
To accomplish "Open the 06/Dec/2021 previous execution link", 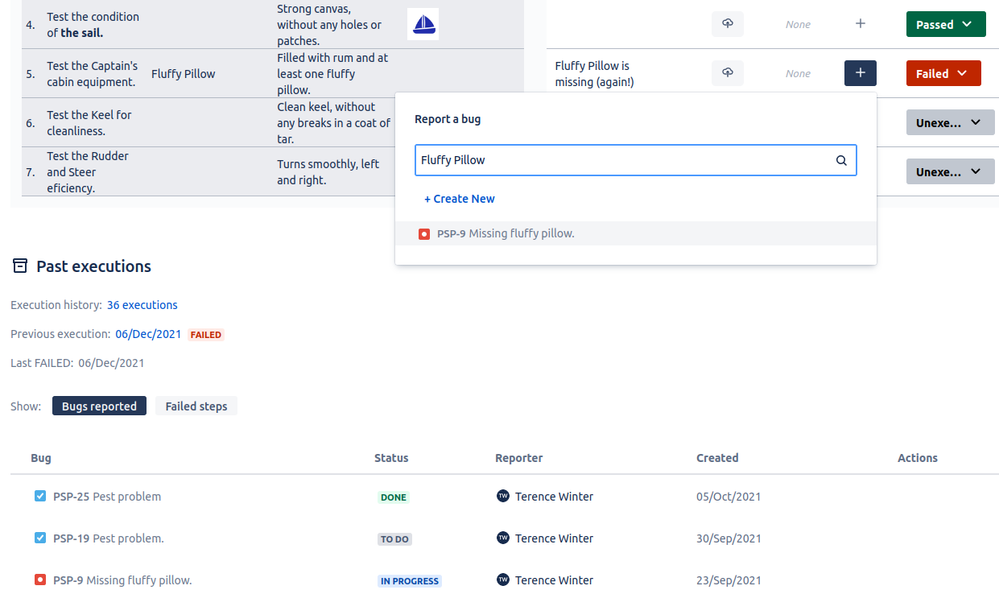I will [148, 334].
